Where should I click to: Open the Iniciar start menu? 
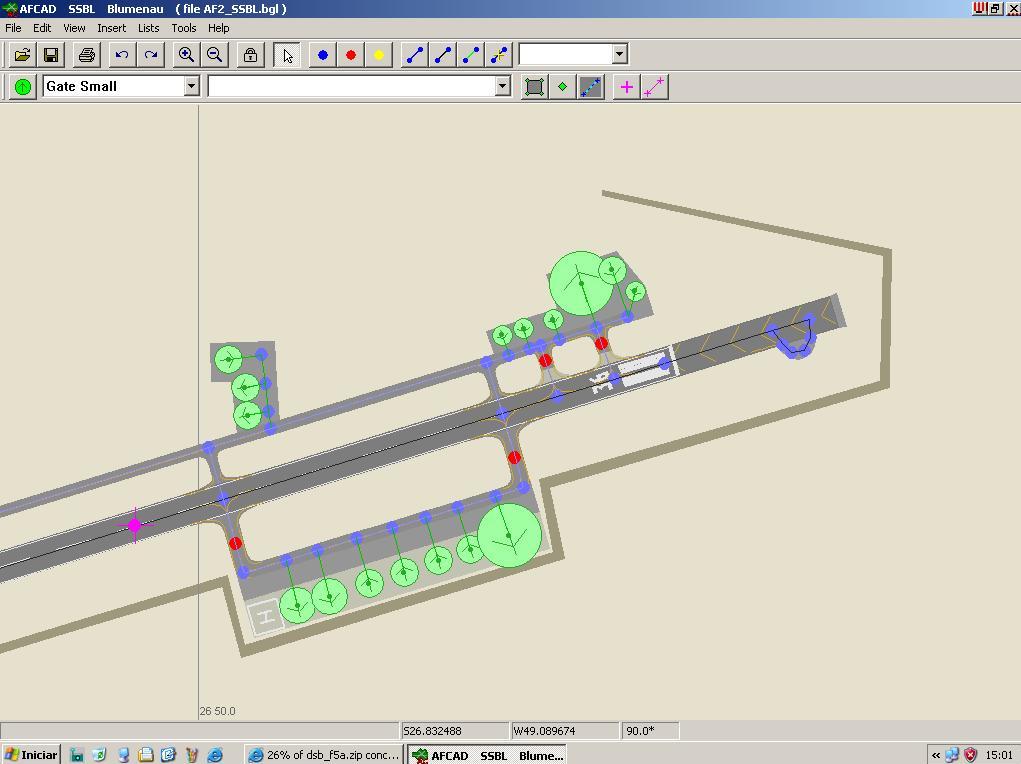(31, 755)
